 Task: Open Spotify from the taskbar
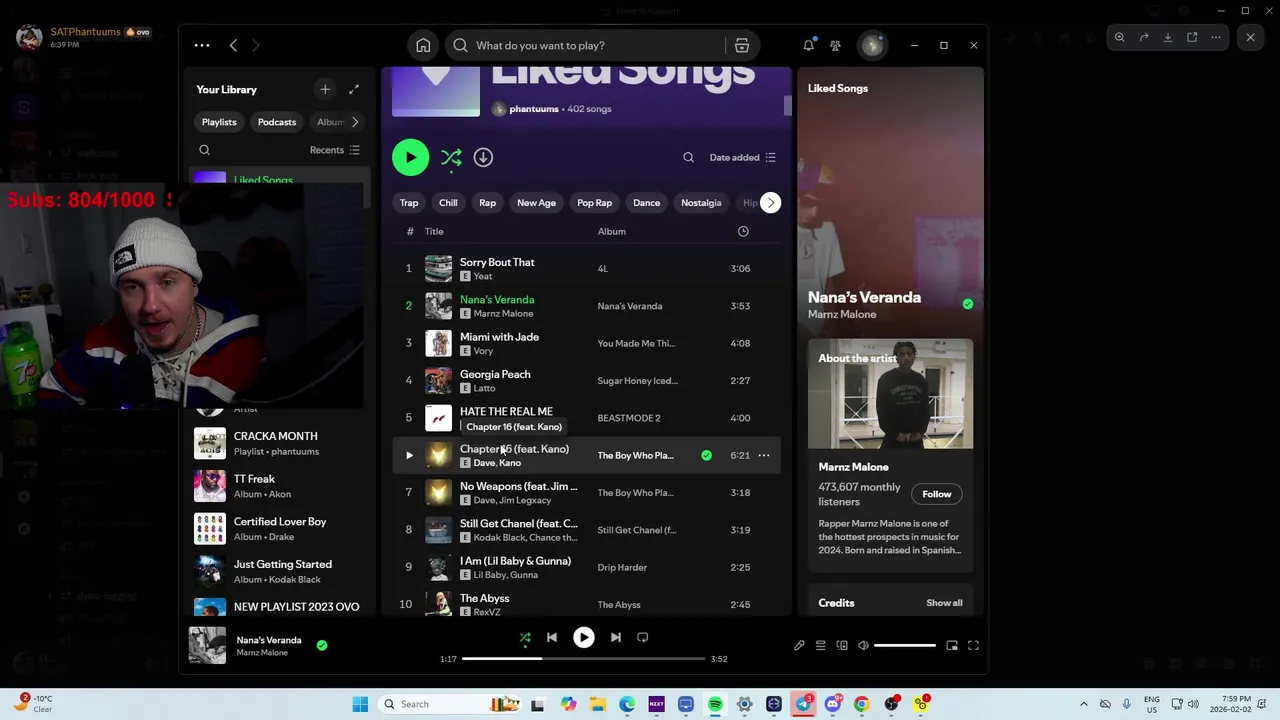tap(715, 704)
